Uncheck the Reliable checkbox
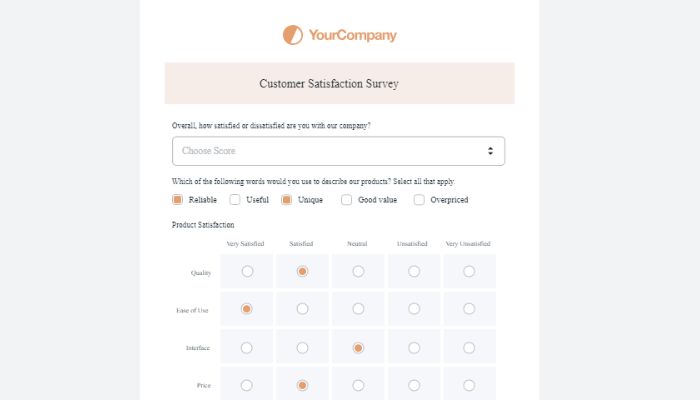Image resolution: width=700 pixels, height=400 pixels. [178, 200]
